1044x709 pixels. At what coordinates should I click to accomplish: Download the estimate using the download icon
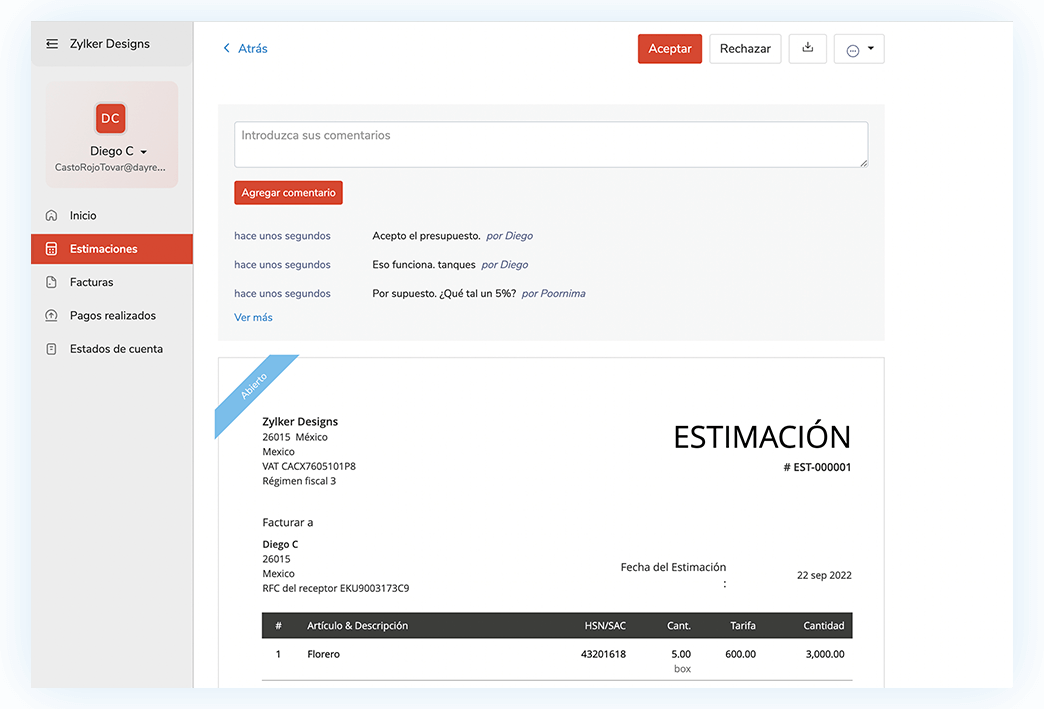(x=807, y=48)
